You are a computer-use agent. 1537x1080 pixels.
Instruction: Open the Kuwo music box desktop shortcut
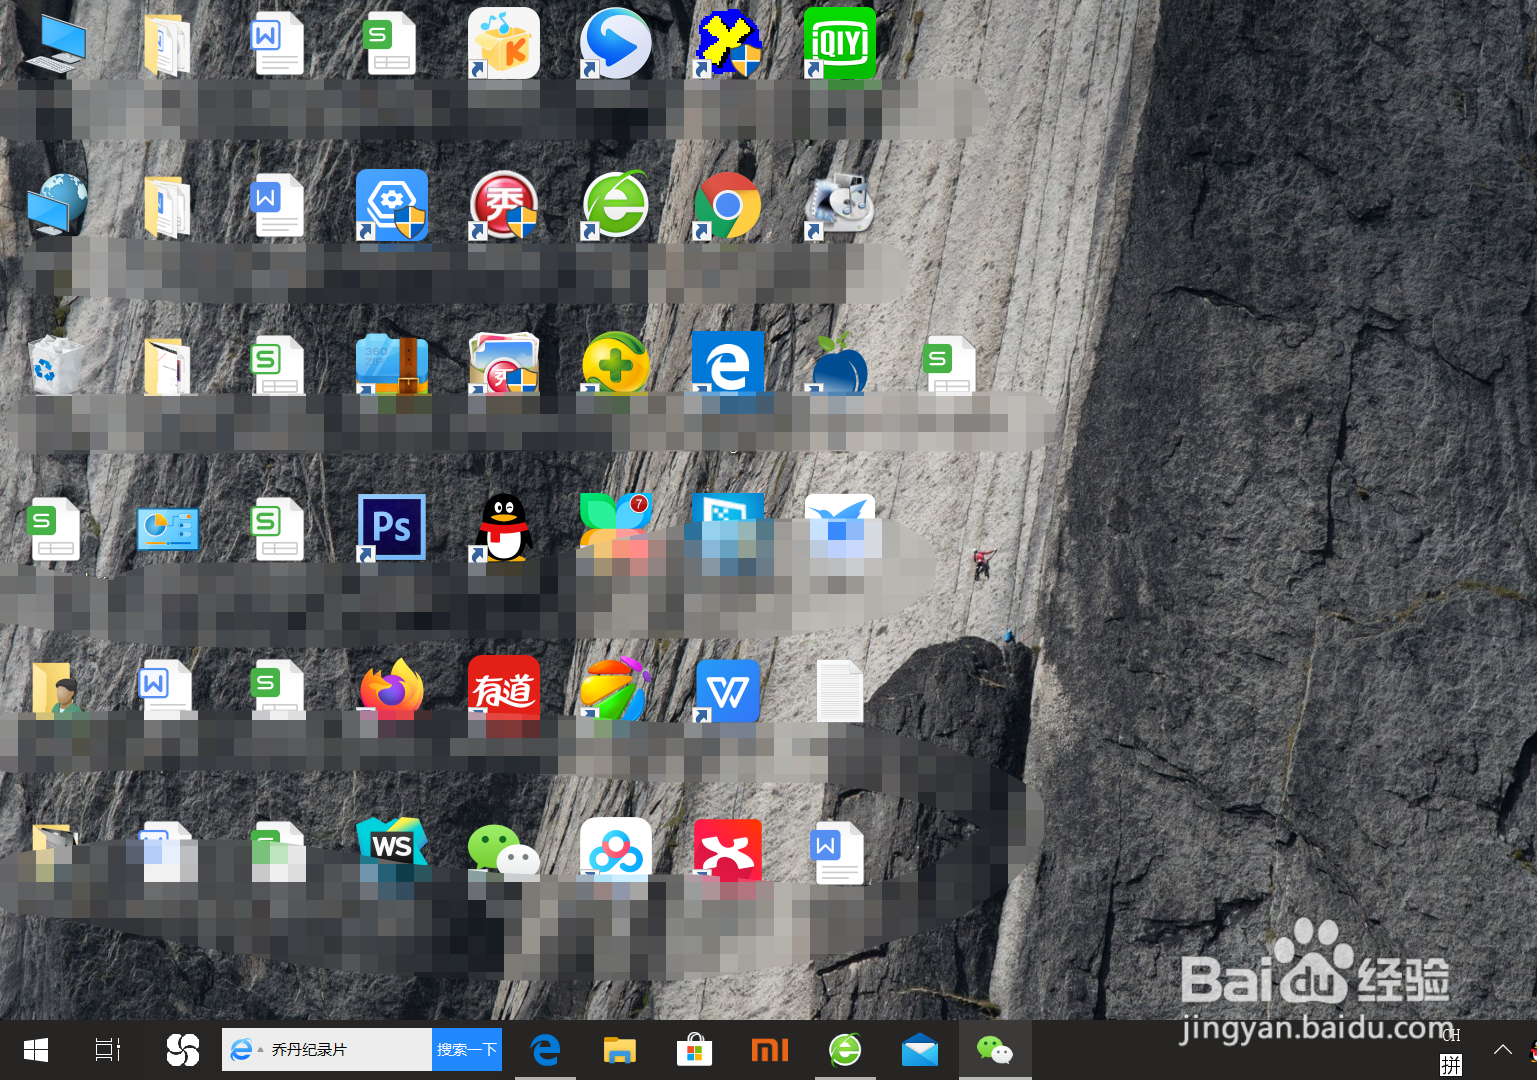click(504, 43)
